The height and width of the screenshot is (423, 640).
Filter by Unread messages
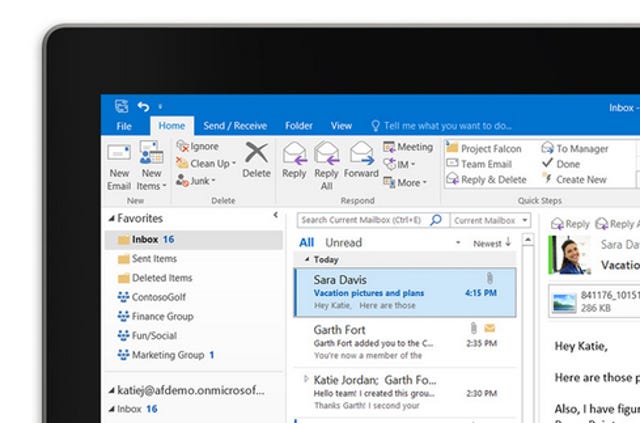tap(344, 243)
